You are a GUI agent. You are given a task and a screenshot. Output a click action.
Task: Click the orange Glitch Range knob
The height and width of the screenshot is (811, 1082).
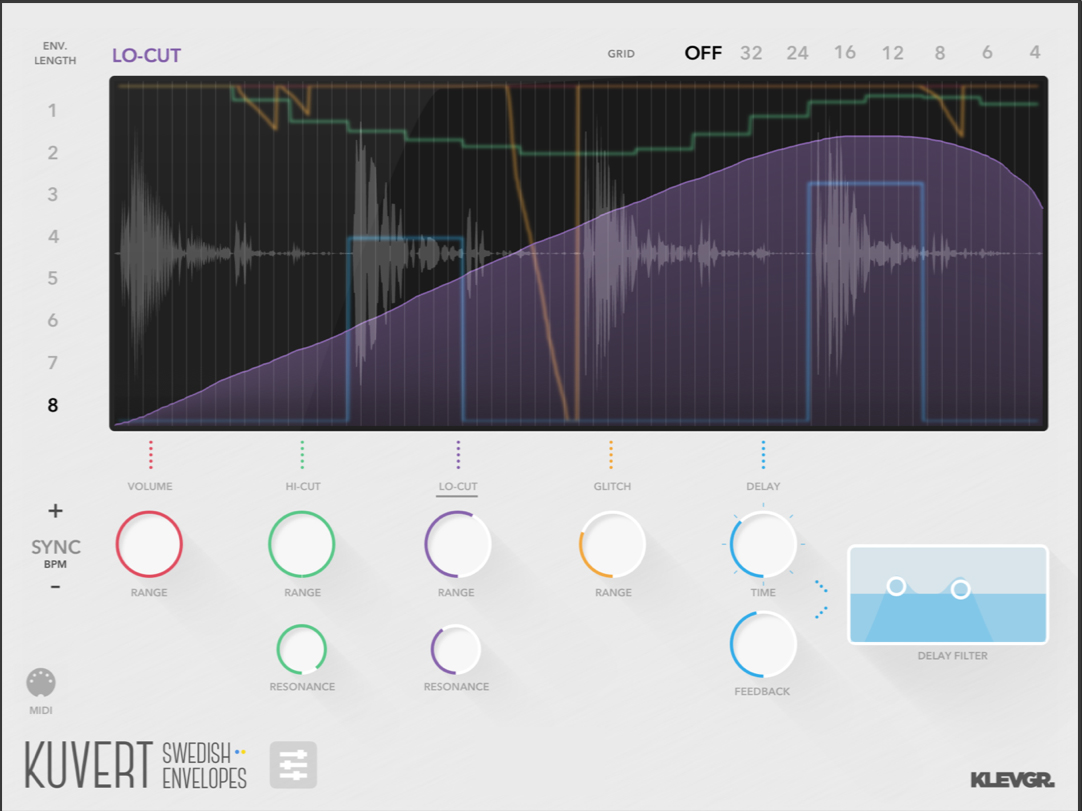612,545
